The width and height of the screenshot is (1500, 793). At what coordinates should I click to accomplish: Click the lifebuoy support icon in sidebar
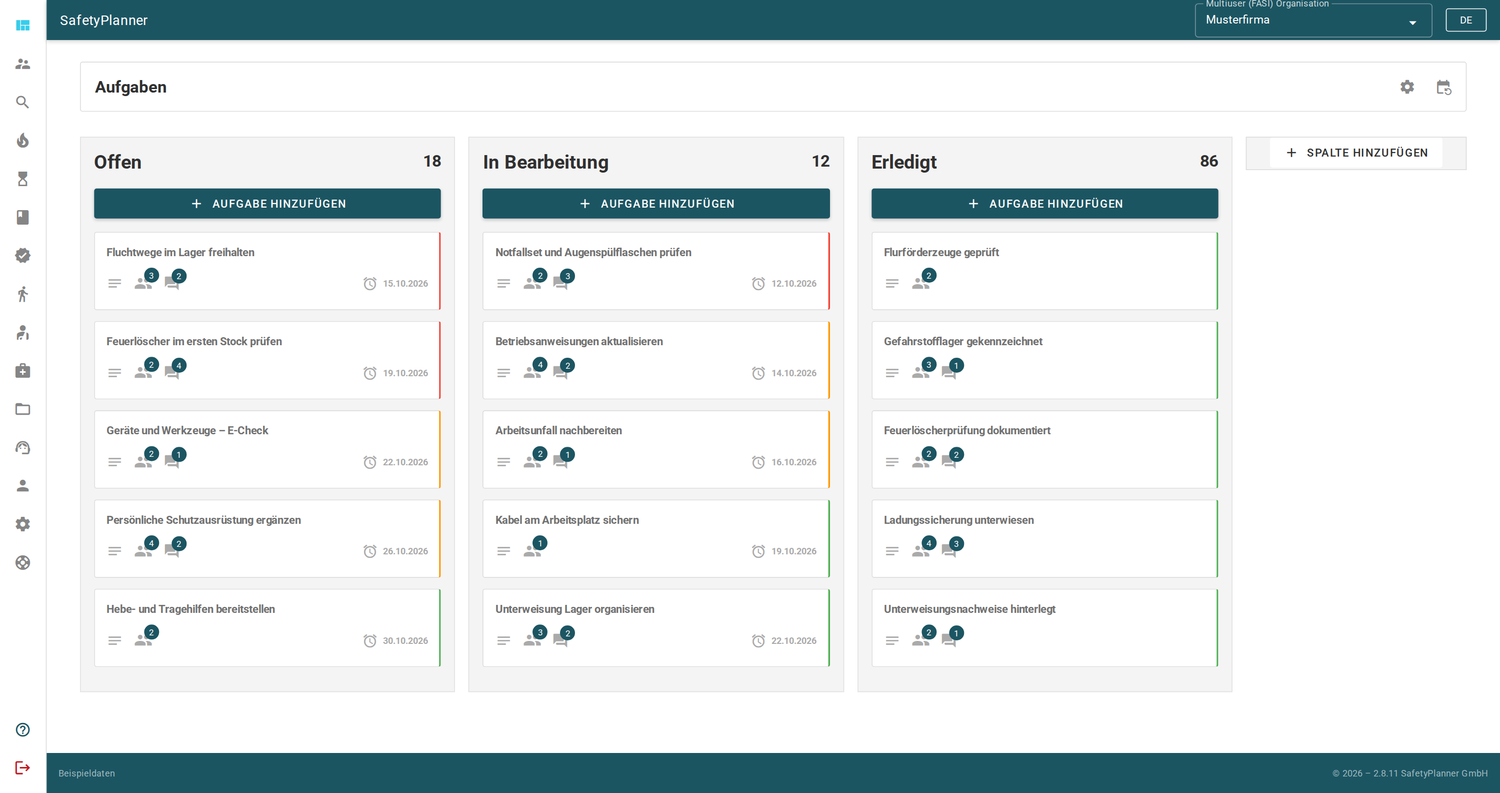tap(23, 562)
